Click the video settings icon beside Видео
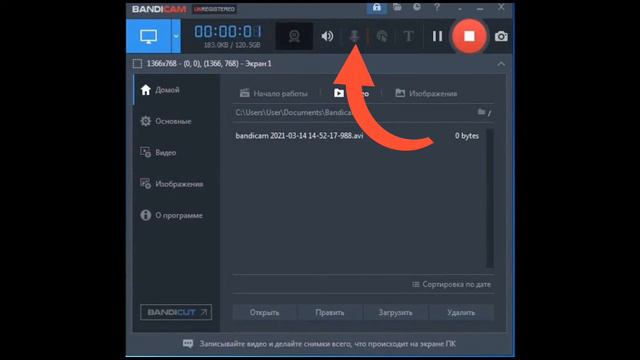Viewport: 640px width, 360px height. point(146,152)
